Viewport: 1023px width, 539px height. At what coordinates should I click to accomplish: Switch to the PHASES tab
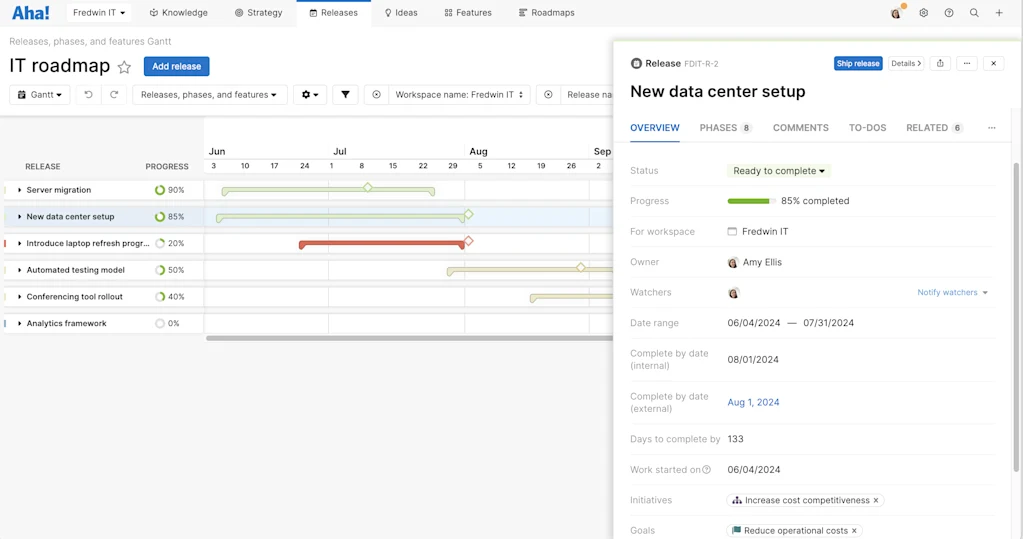[x=725, y=128]
